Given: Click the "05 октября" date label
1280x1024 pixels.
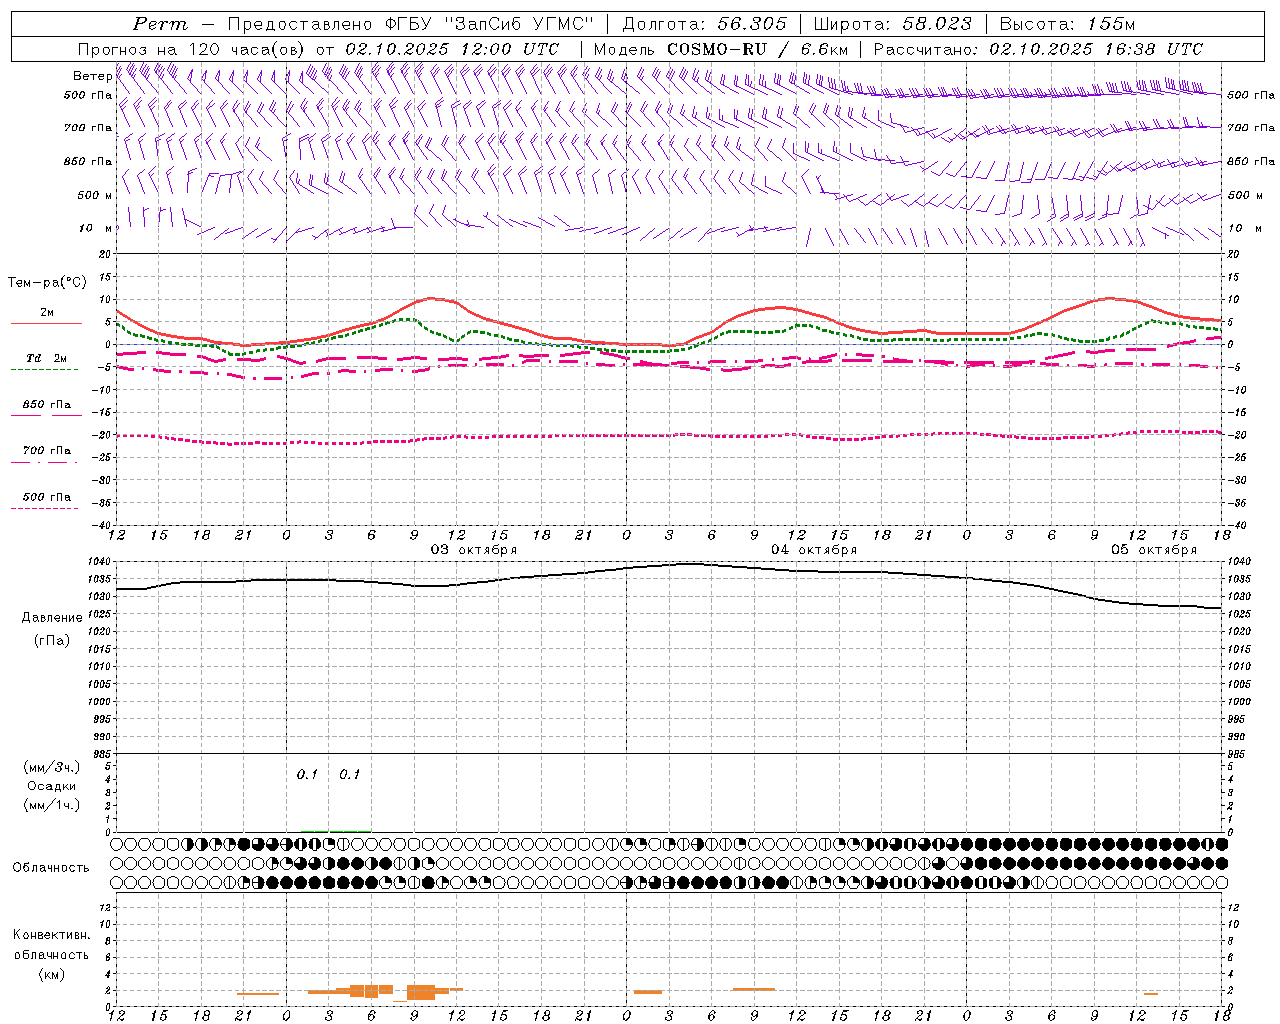Looking at the screenshot, I should (x=1154, y=550).
